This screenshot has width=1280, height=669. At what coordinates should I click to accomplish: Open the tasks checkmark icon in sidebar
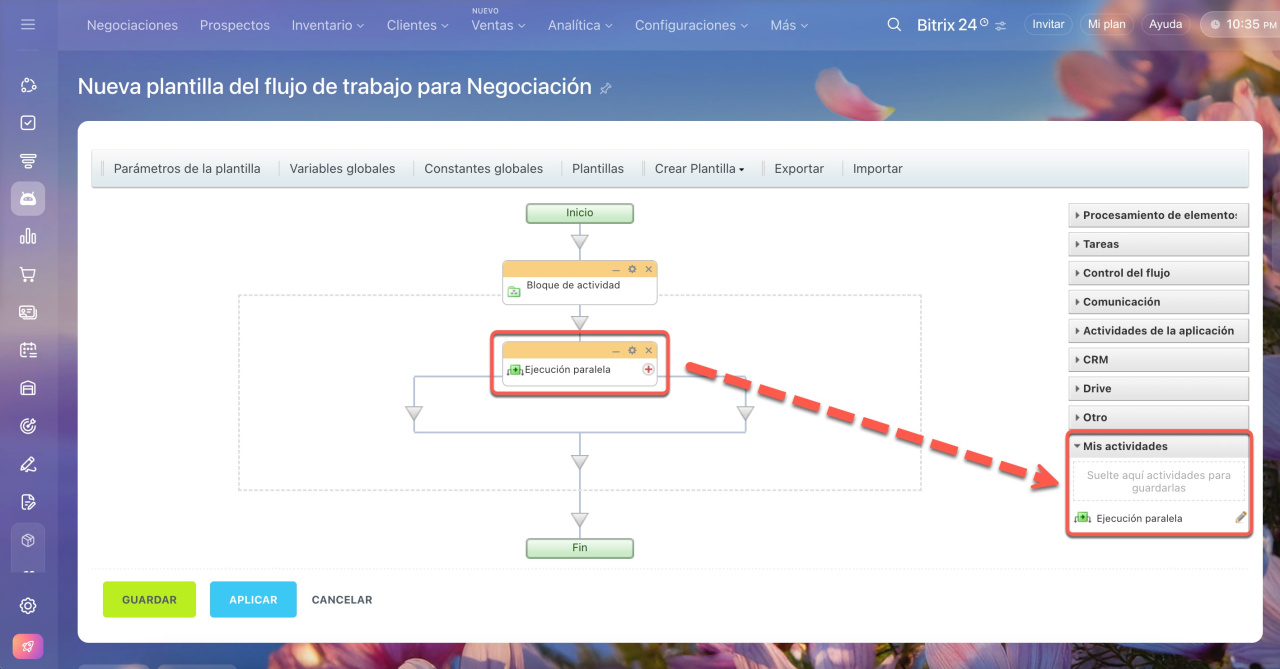coord(28,123)
